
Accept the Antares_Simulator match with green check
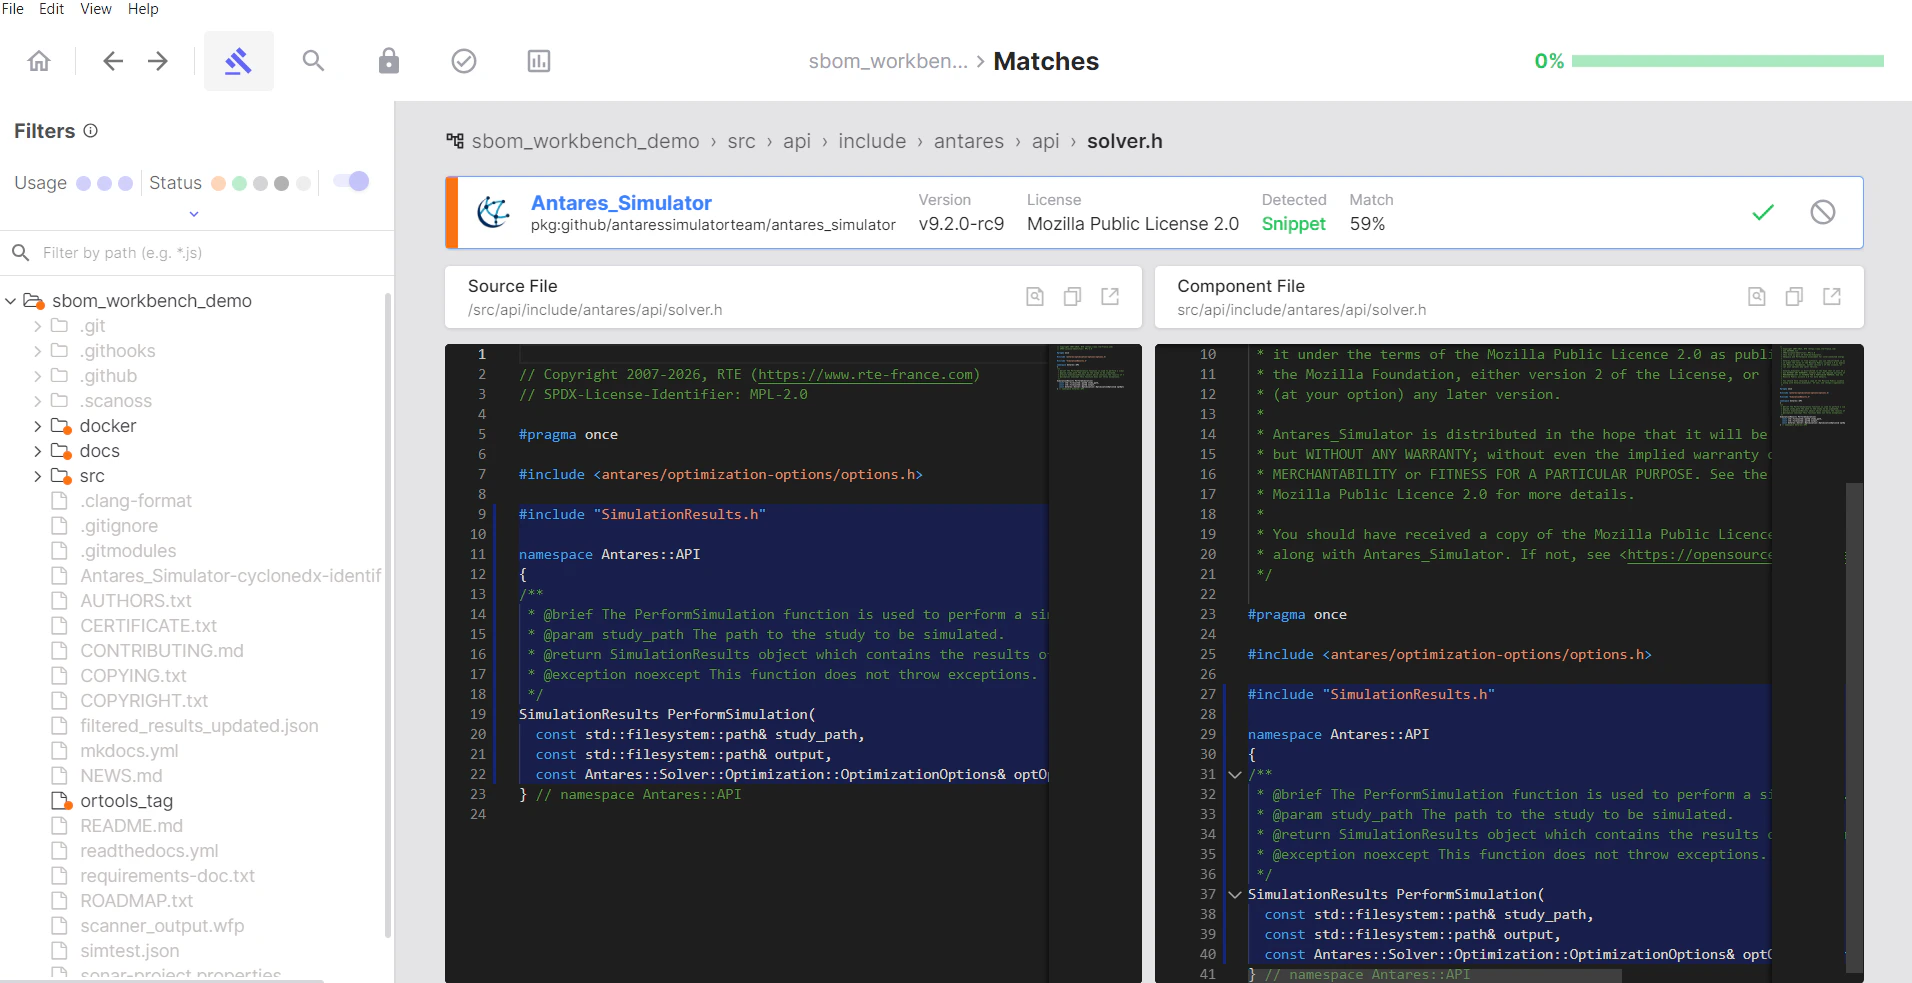[1763, 212]
